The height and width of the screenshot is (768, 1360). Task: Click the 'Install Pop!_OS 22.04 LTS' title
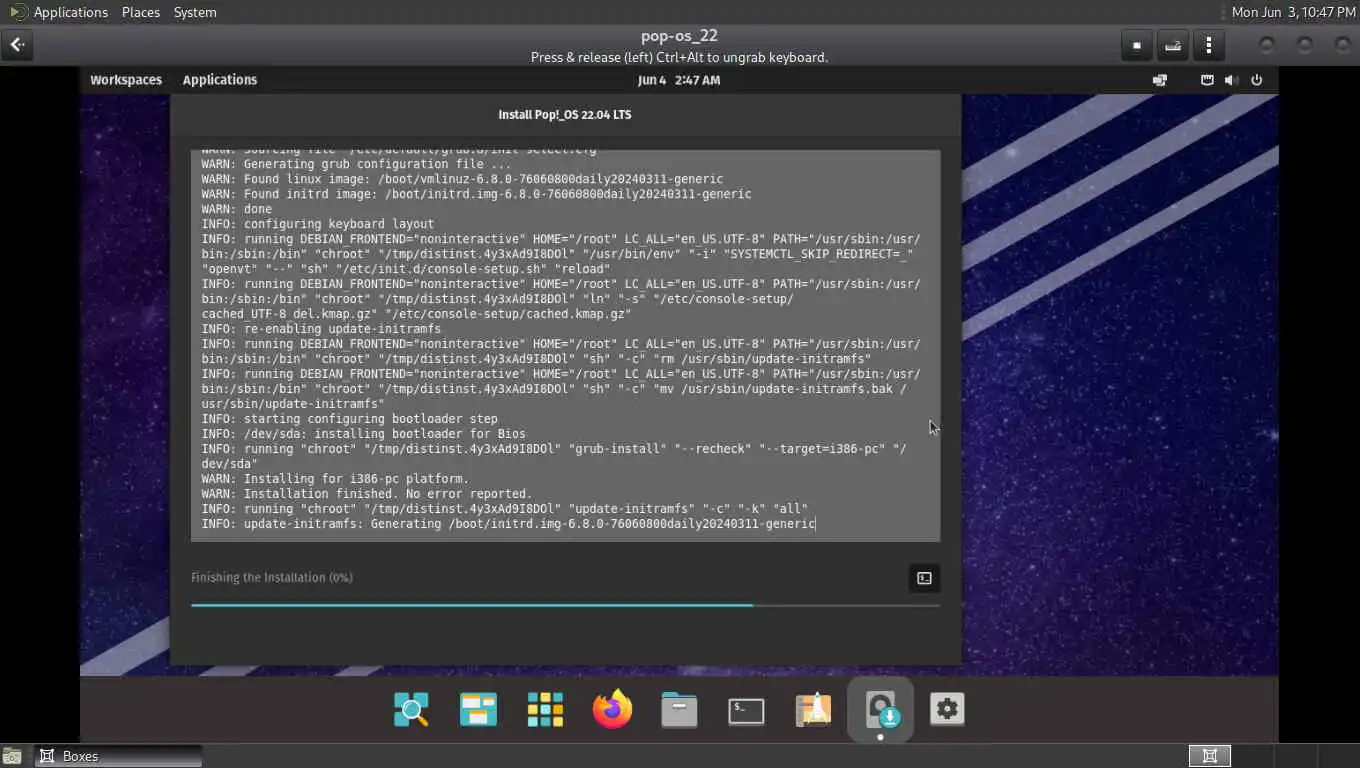565,115
